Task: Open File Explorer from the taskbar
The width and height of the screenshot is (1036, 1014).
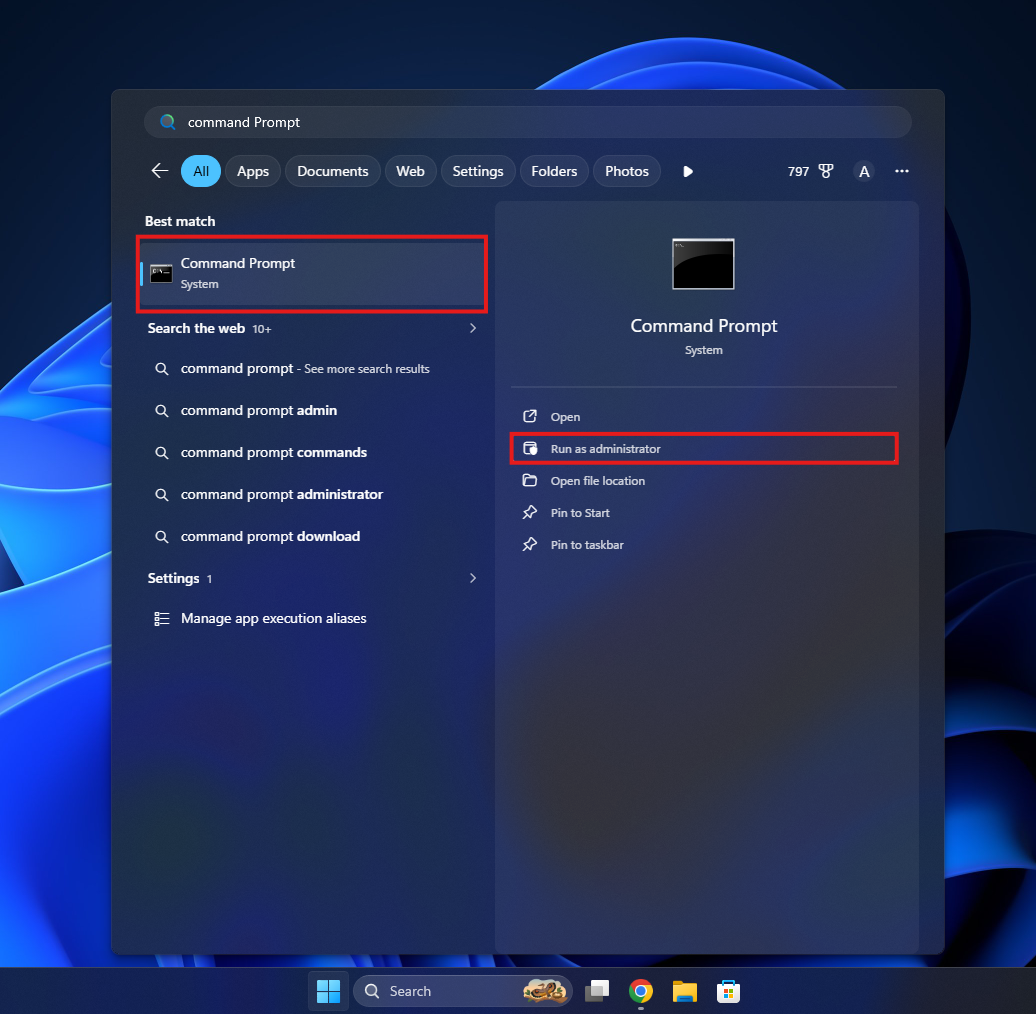Action: [x=684, y=991]
